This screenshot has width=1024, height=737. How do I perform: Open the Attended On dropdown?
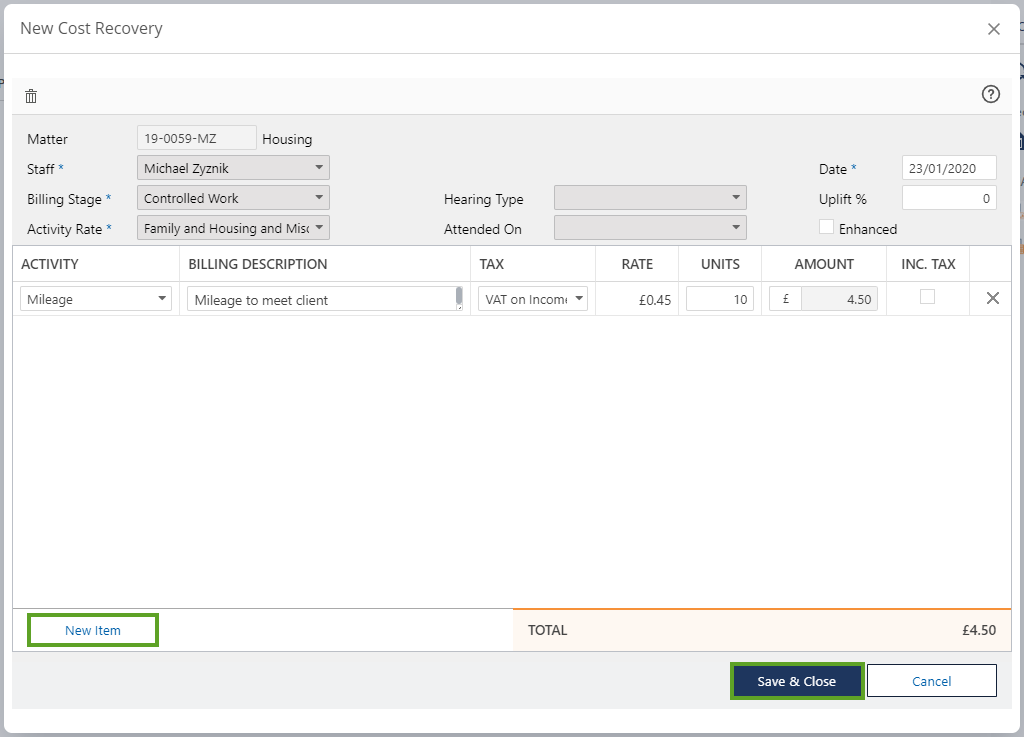(649, 228)
